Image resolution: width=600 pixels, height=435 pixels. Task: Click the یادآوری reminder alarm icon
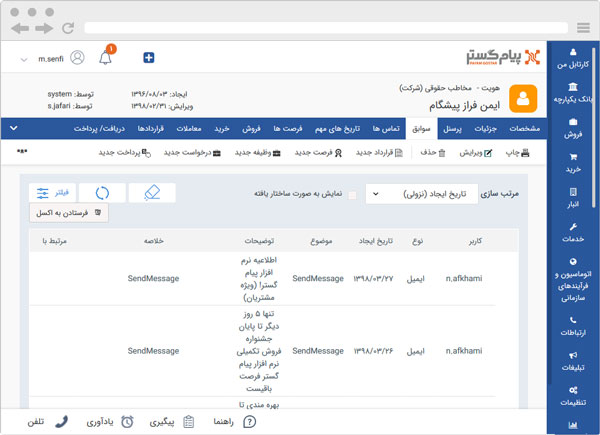127,421
